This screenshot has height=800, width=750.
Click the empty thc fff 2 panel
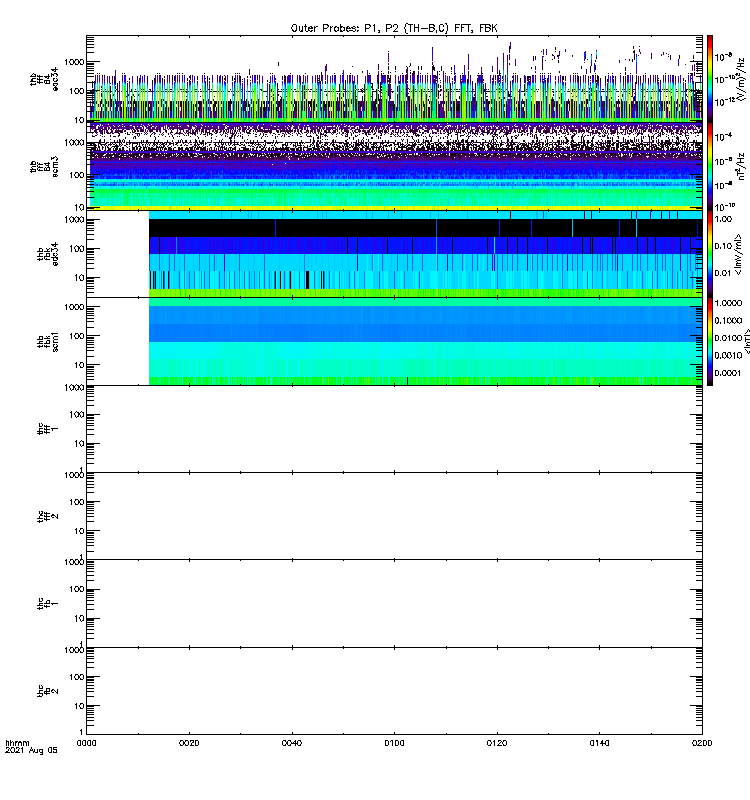(x=394, y=516)
